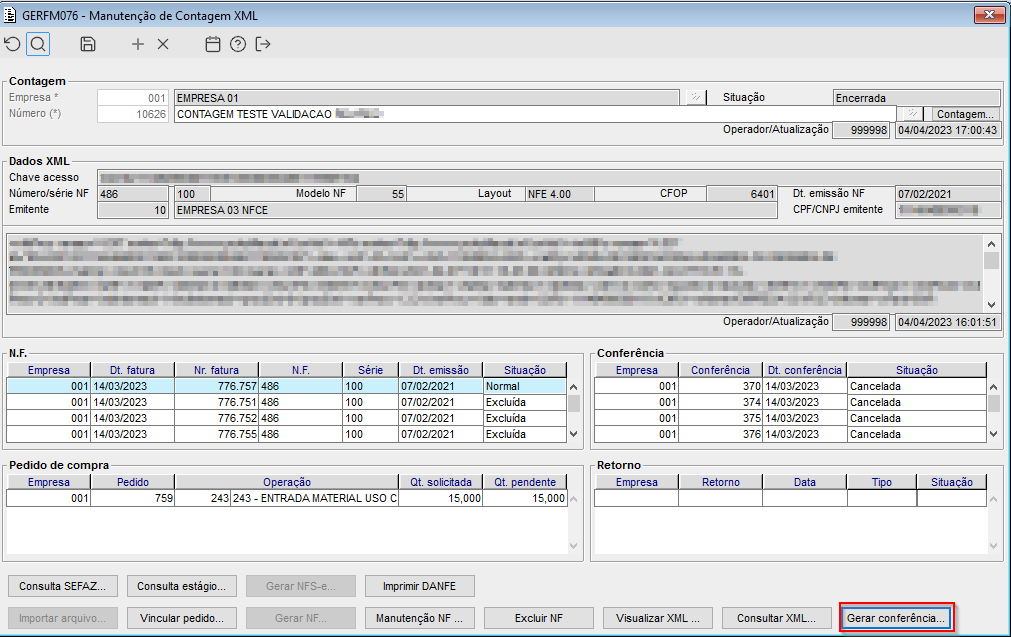Click the Gerar conferência... button
The width and height of the screenshot is (1011, 637).
(x=896, y=618)
